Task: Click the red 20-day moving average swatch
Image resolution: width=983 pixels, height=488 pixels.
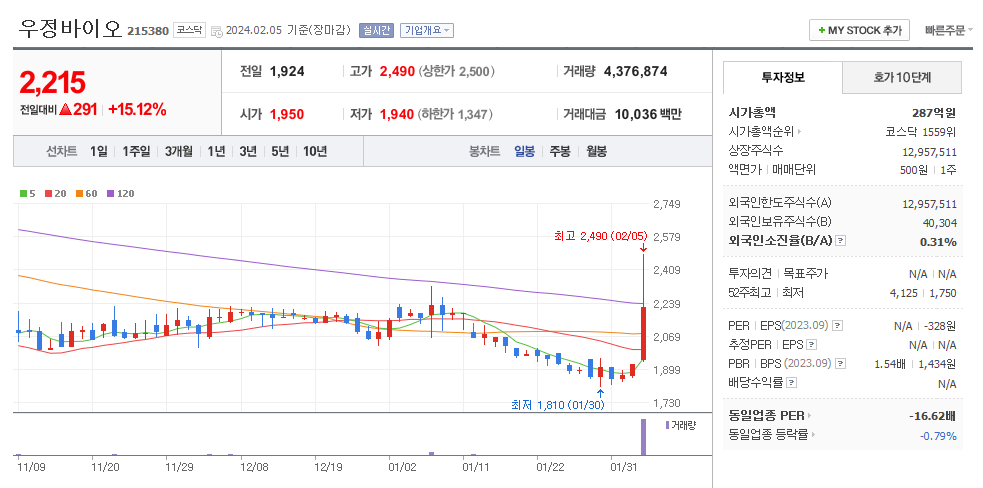Action: (x=48, y=194)
